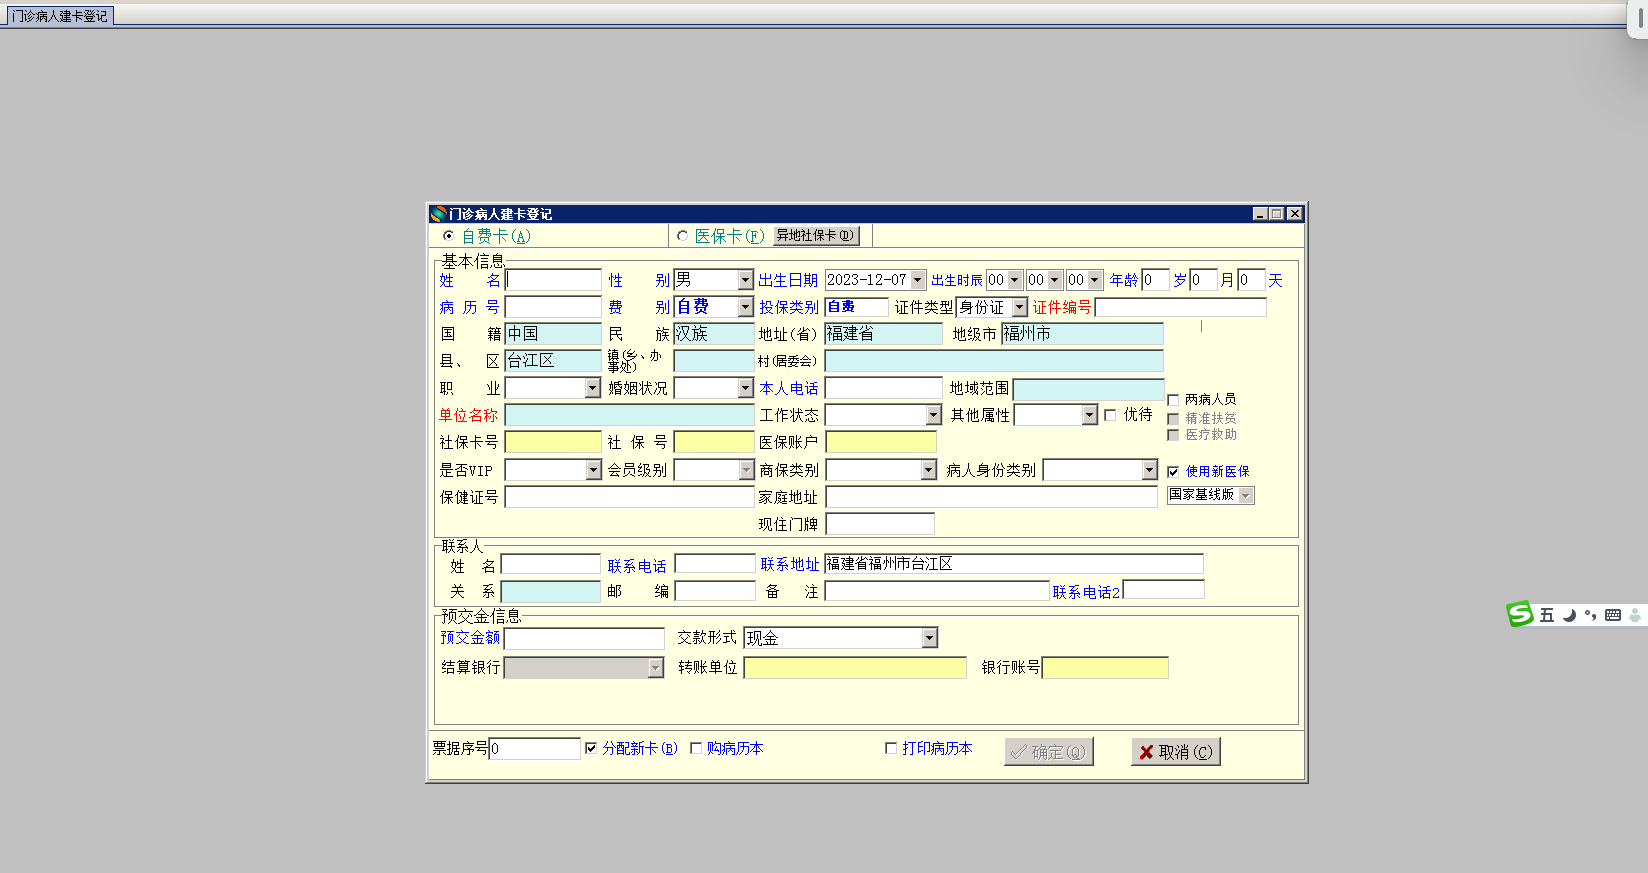Focus the 社保卡号 input field

click(553, 442)
